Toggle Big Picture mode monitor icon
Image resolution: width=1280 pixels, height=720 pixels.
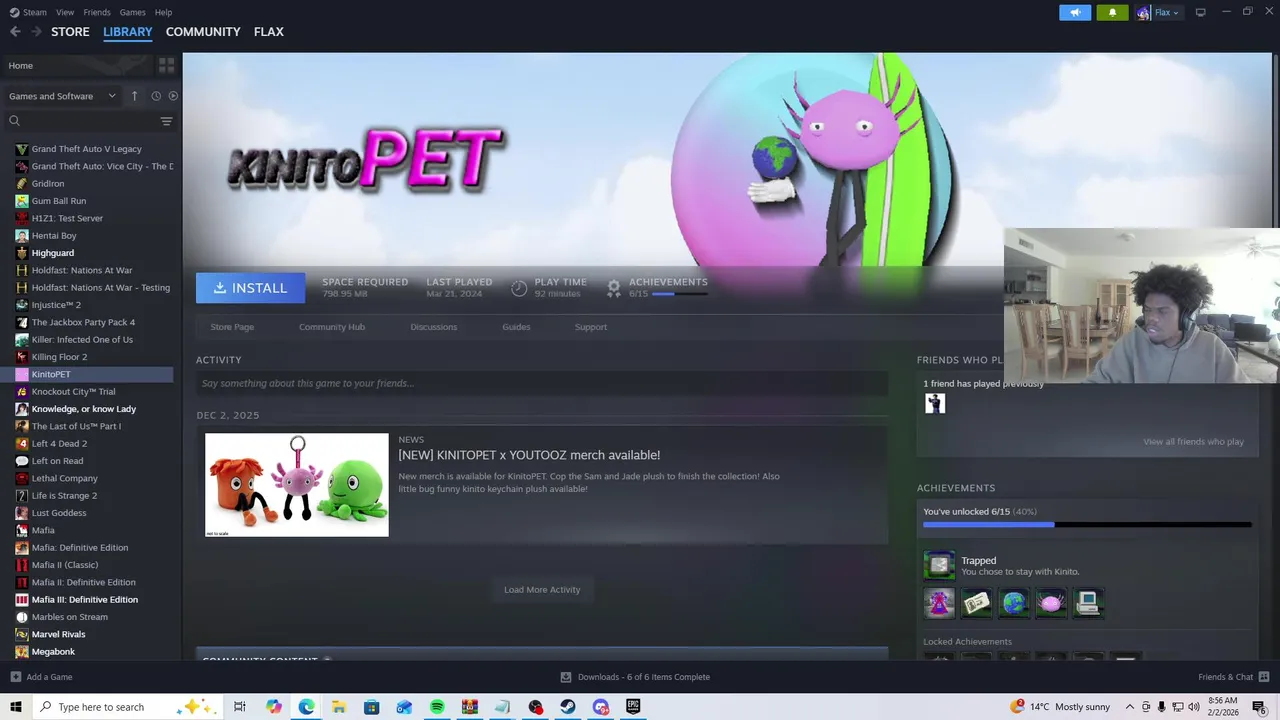point(1200,12)
